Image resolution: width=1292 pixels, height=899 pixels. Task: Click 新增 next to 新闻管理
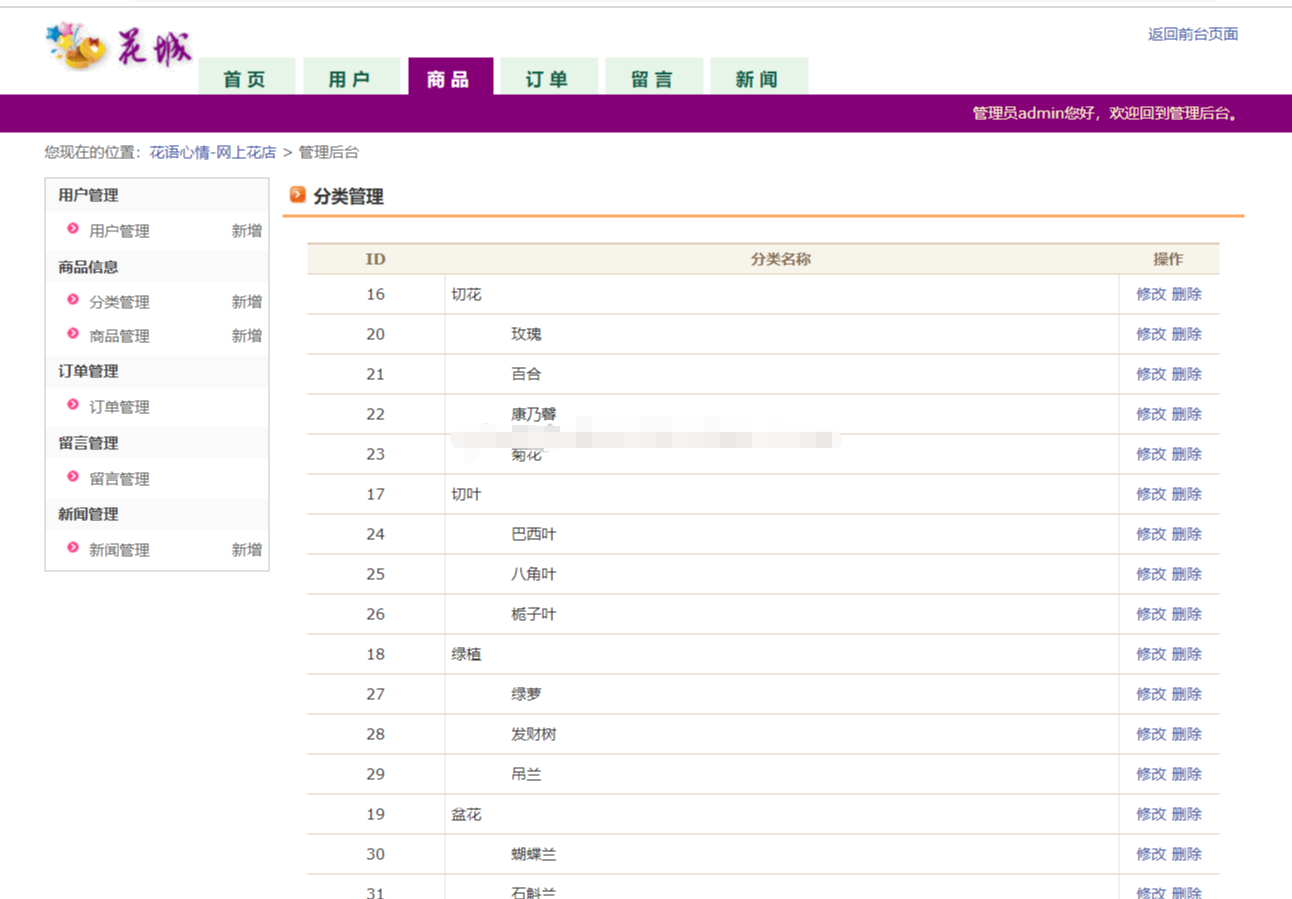click(247, 550)
